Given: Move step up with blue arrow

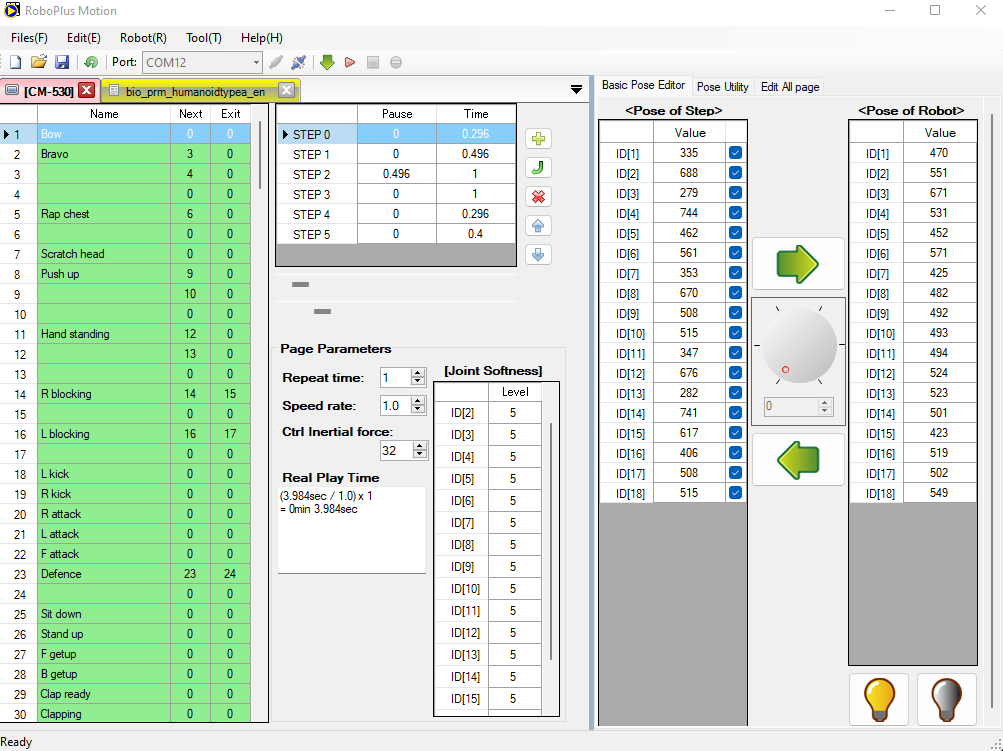Looking at the screenshot, I should [x=538, y=226].
